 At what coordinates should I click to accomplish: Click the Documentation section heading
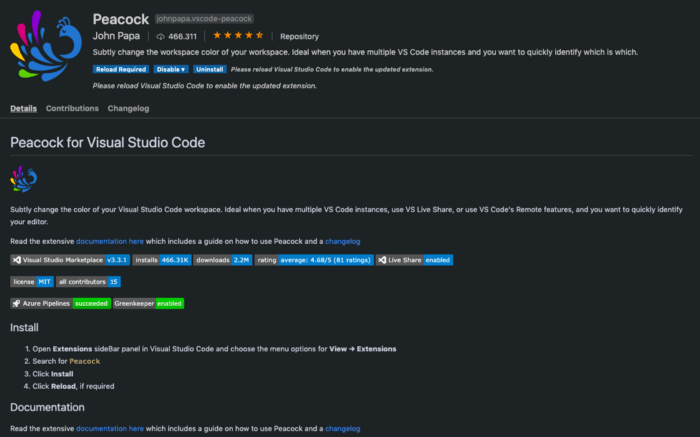tap(47, 407)
